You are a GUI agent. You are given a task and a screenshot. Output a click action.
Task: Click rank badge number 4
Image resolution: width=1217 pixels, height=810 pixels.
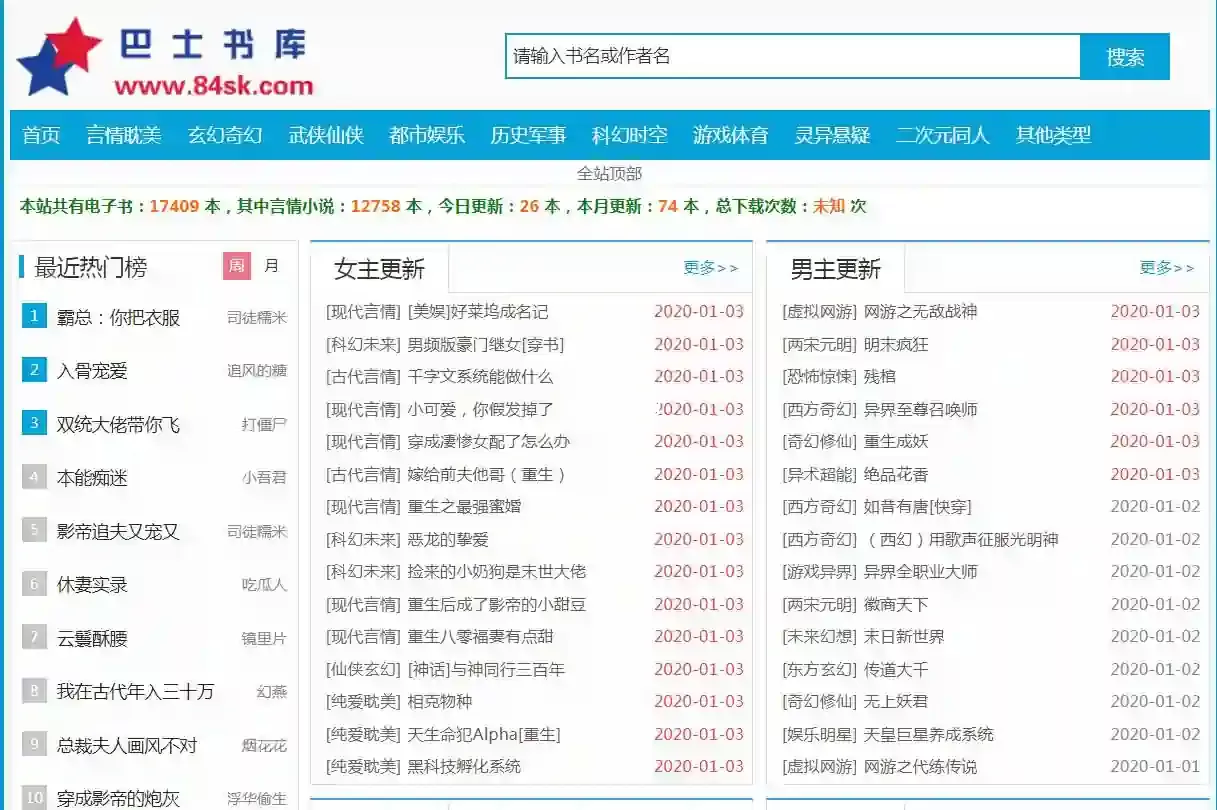pos(34,477)
